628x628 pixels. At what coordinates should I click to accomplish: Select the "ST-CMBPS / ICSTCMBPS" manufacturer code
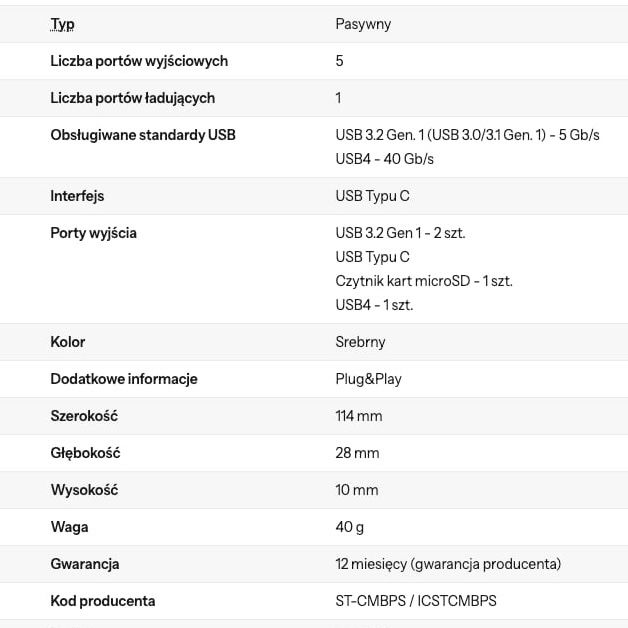[415, 601]
